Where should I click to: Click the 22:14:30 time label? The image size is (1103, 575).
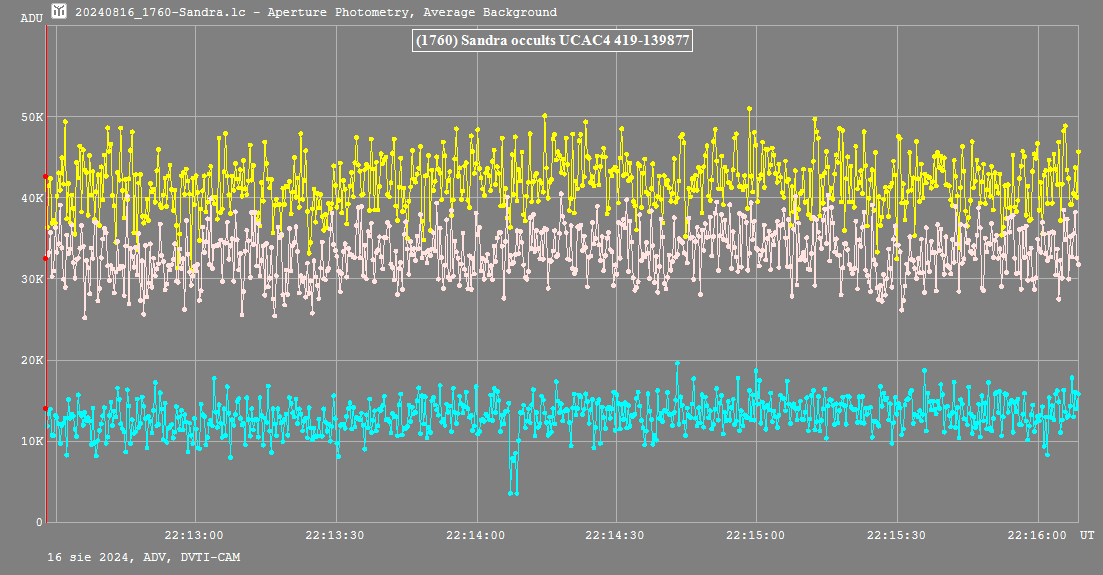click(615, 535)
